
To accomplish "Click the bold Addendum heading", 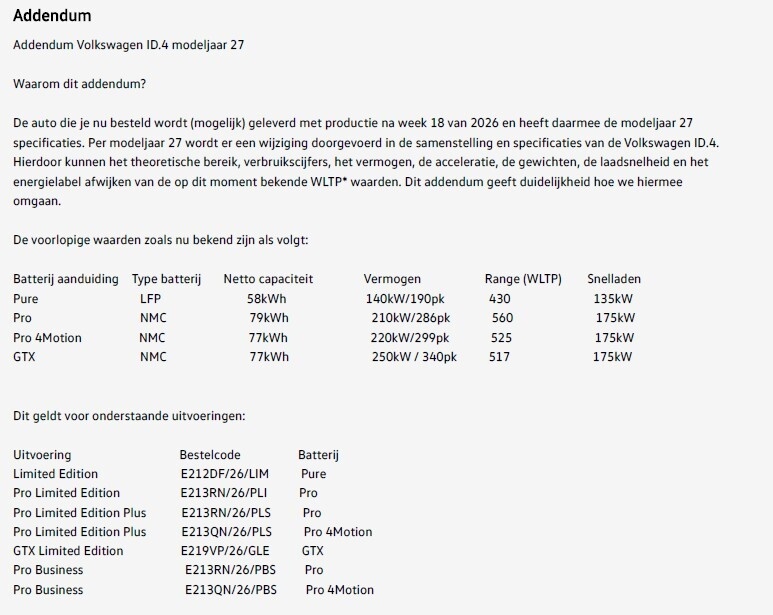I will (52, 16).
